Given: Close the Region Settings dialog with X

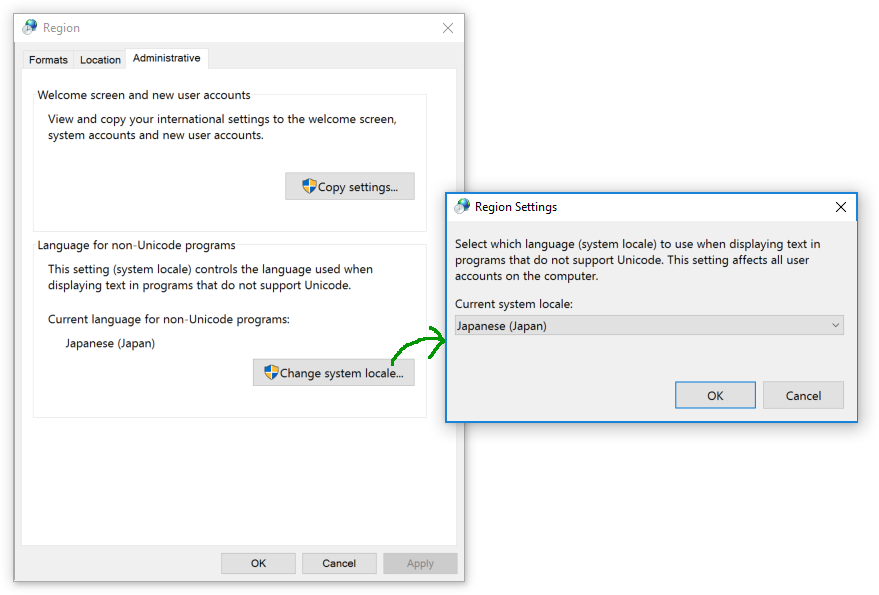Looking at the screenshot, I should (x=840, y=207).
